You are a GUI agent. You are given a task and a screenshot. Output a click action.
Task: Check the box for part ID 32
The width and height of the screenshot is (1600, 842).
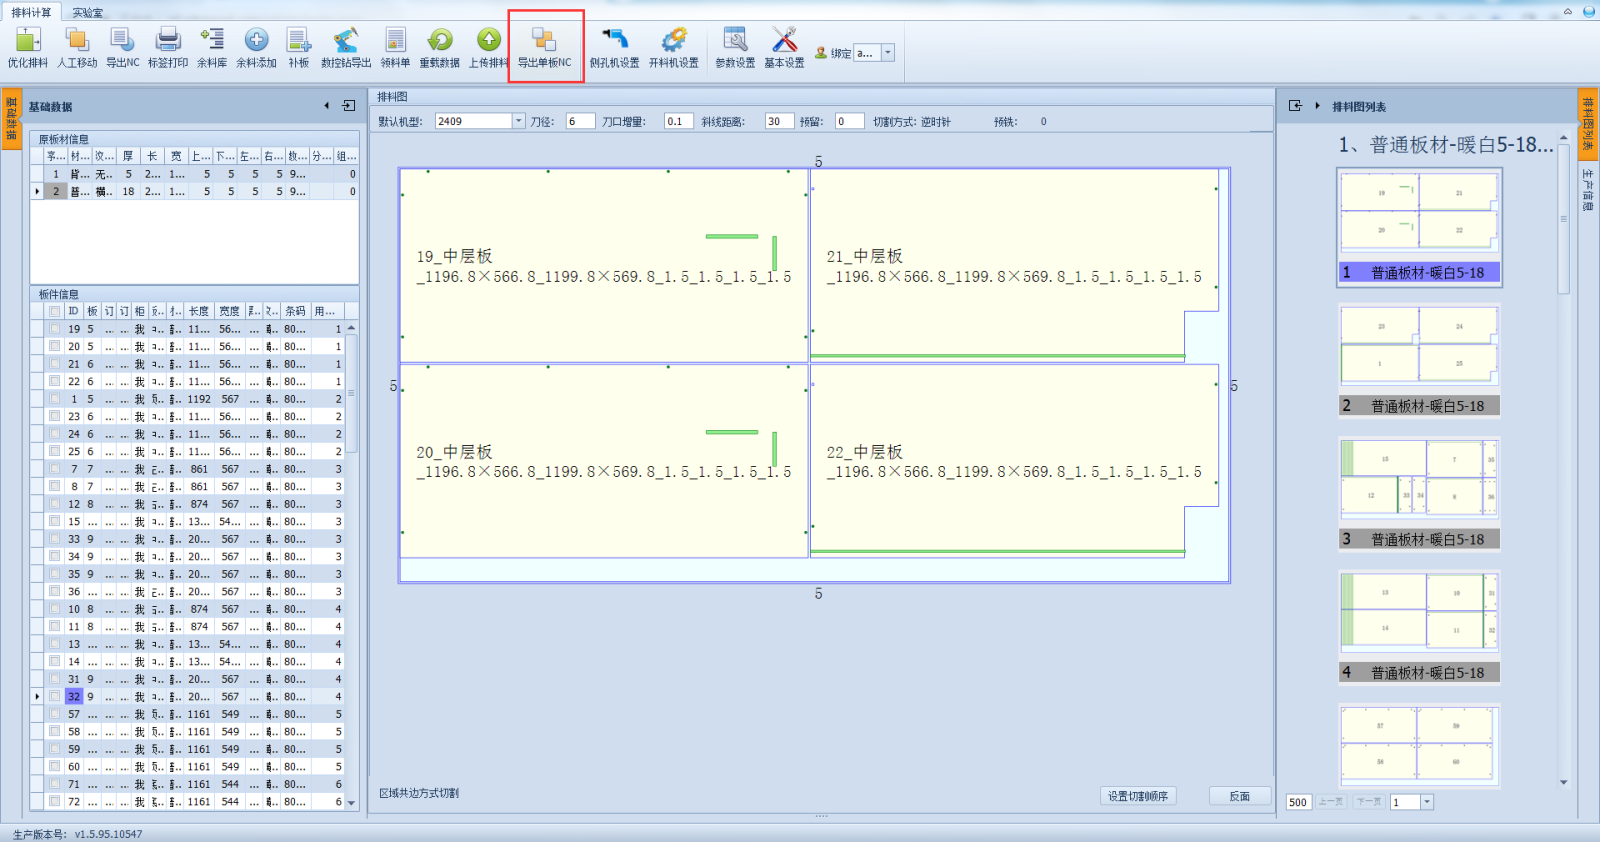coord(55,696)
